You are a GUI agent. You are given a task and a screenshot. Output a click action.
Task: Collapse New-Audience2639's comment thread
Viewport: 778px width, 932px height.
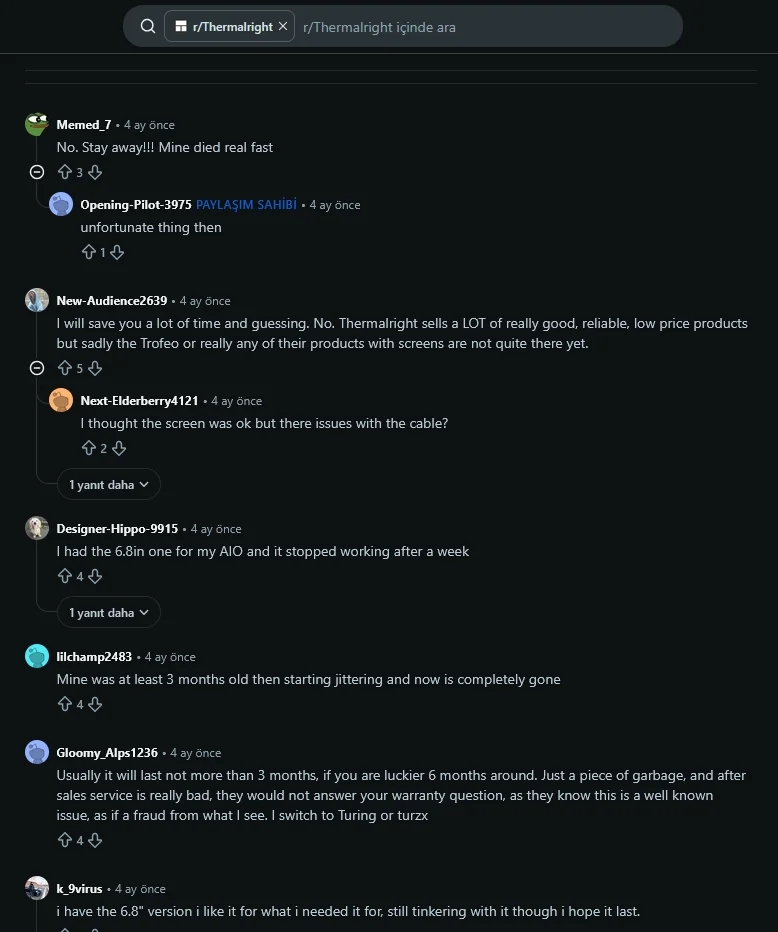point(37,369)
